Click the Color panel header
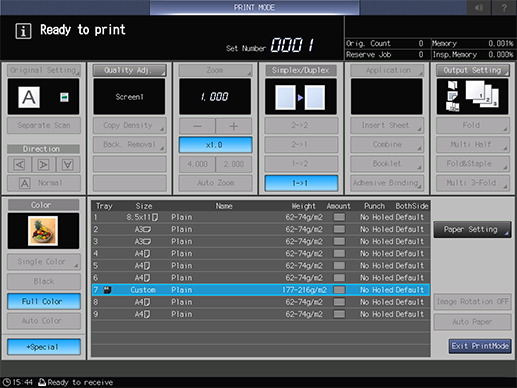517x388 pixels. [x=43, y=205]
